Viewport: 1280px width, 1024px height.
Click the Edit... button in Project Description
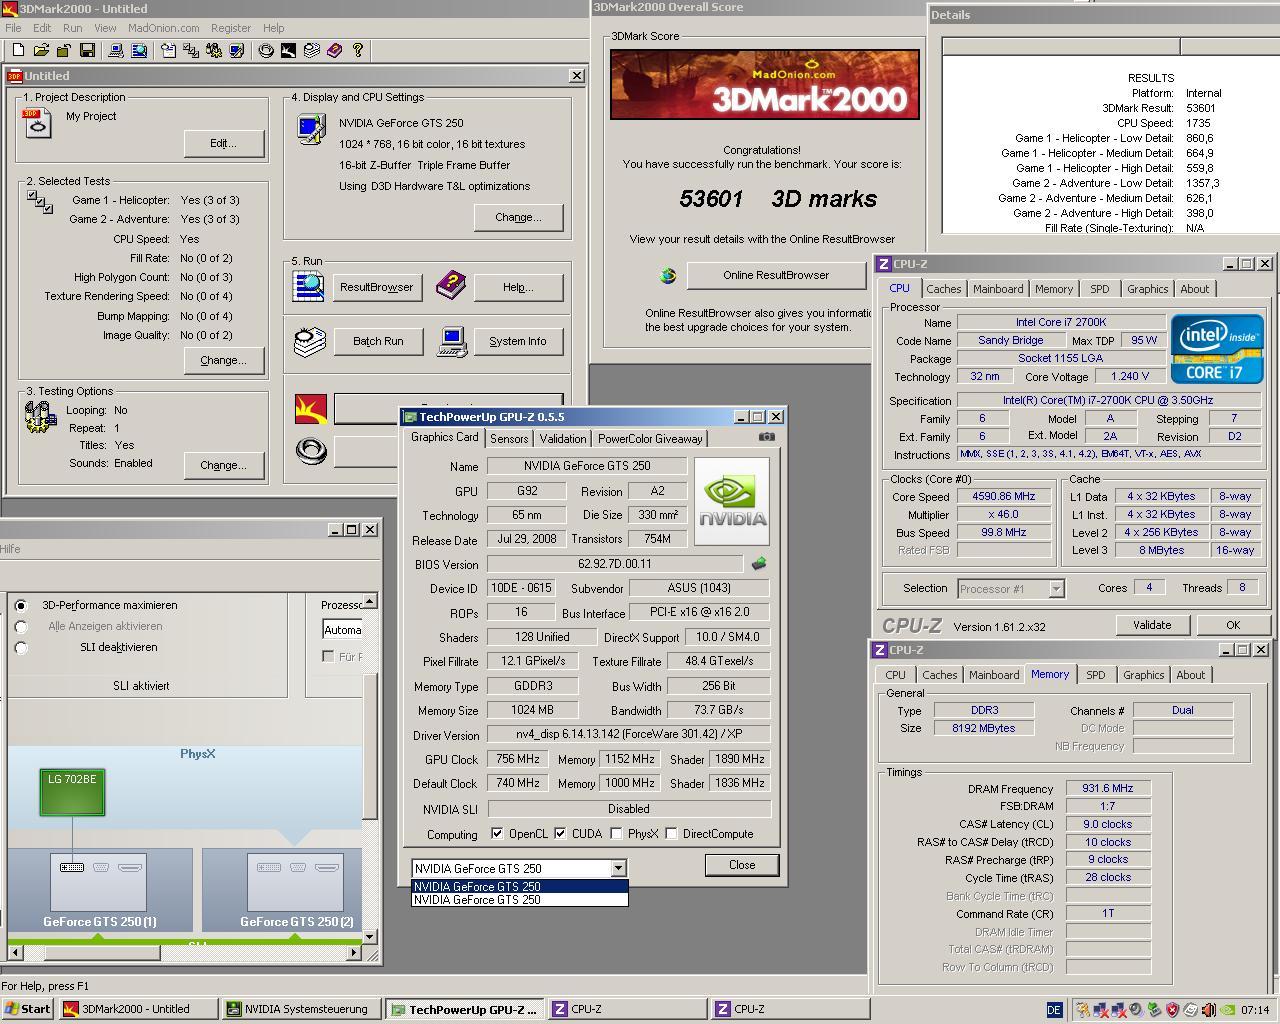[224, 143]
